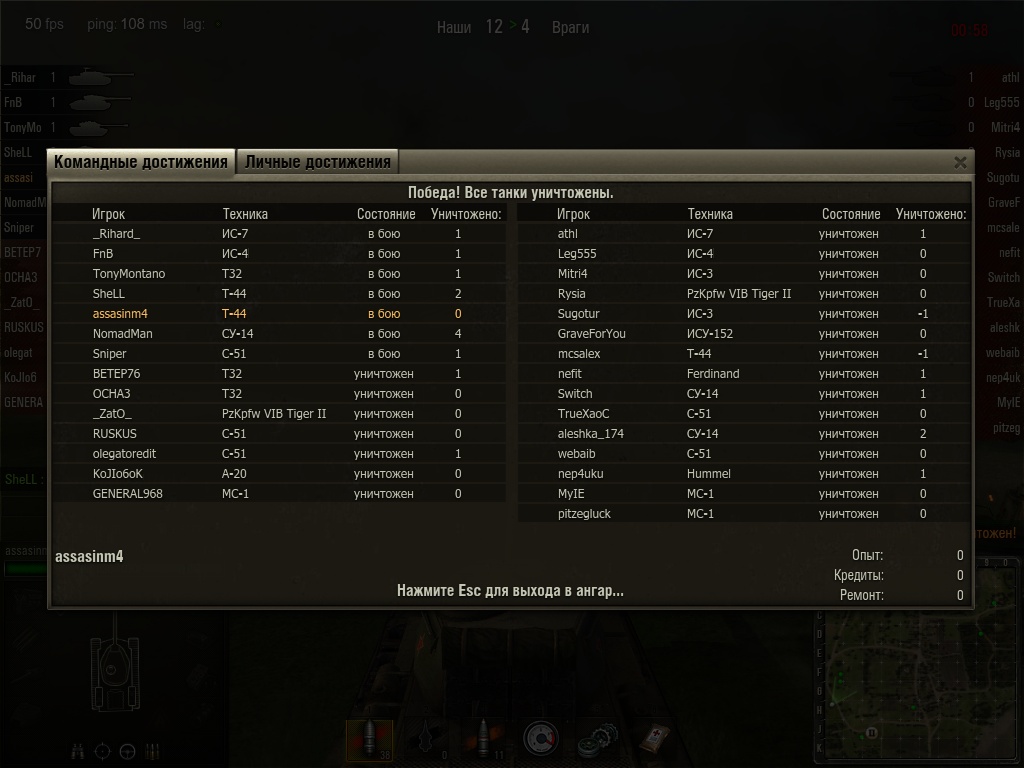
Task: Select player NomadMan row in team list
Action: [x=279, y=334]
